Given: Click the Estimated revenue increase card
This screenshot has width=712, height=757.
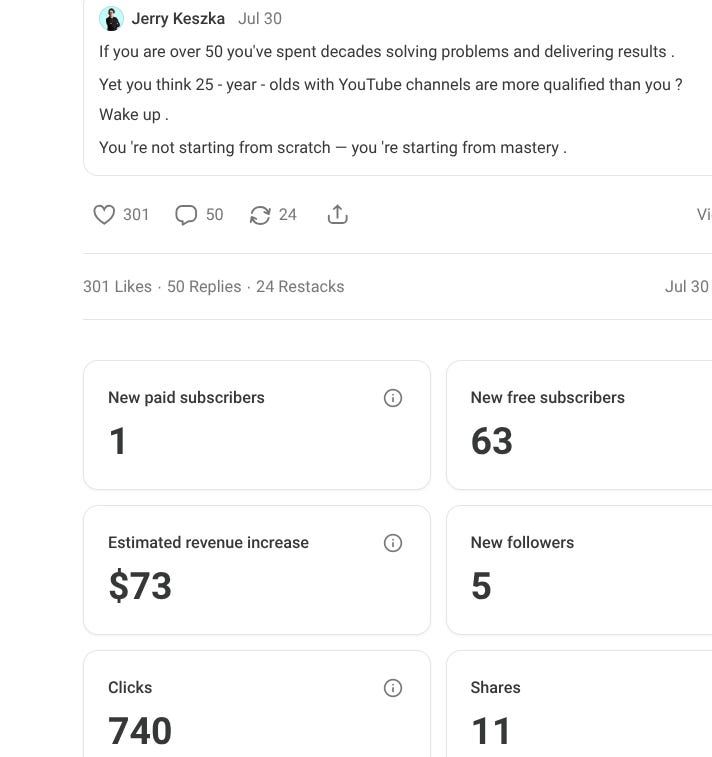Looking at the screenshot, I should coord(256,585).
